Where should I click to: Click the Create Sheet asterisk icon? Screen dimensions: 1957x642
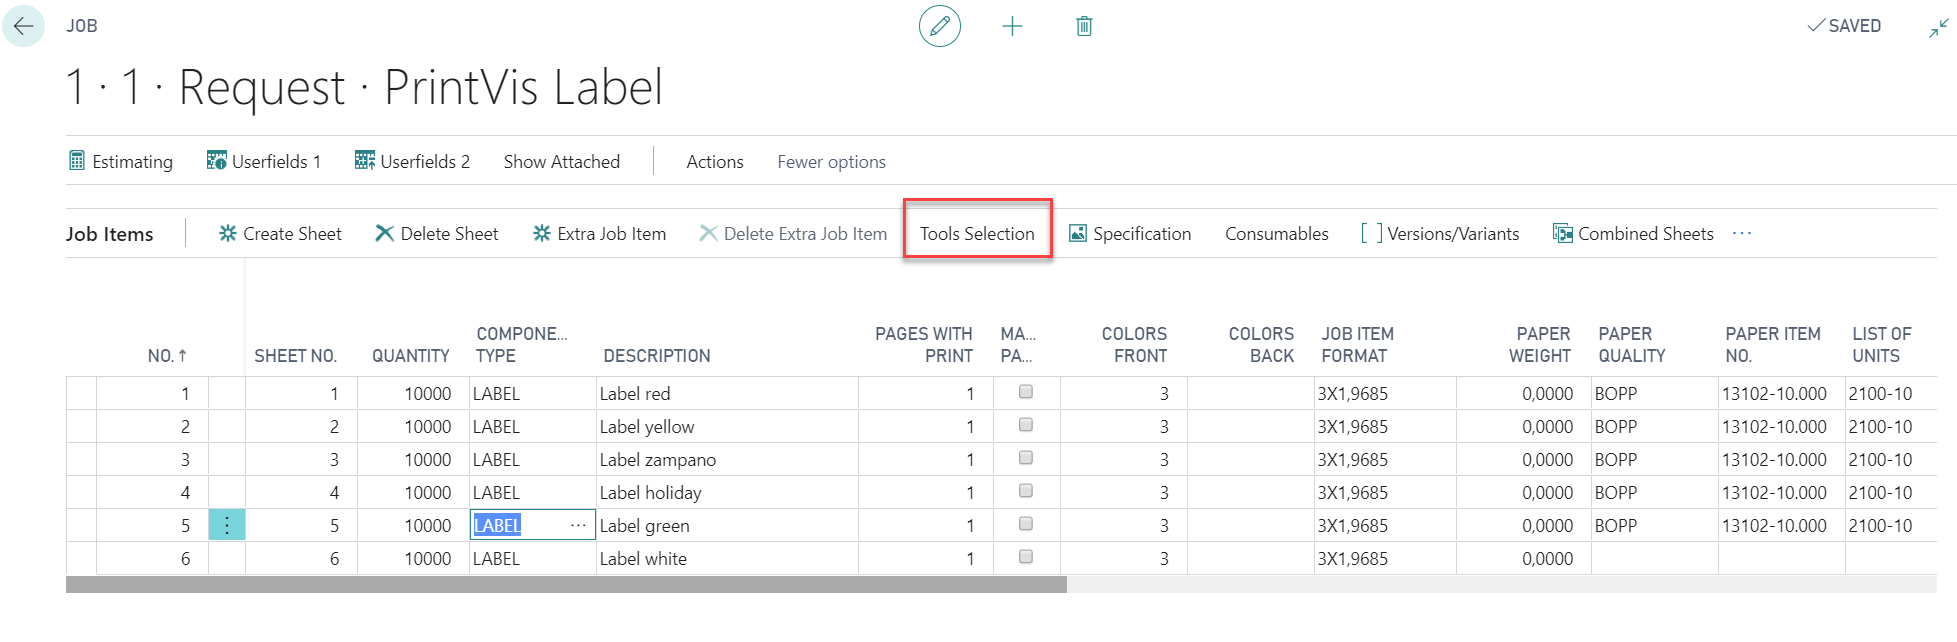(228, 233)
